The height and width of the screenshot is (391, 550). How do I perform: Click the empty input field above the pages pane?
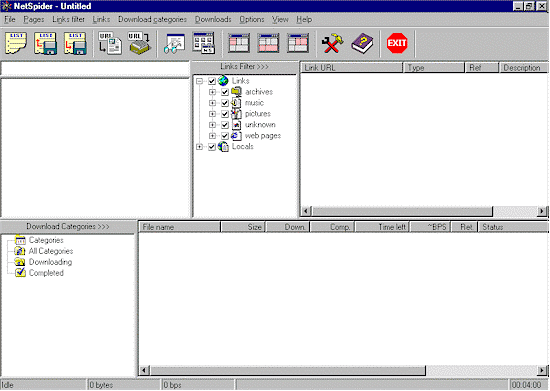pyautogui.click(x=95, y=69)
